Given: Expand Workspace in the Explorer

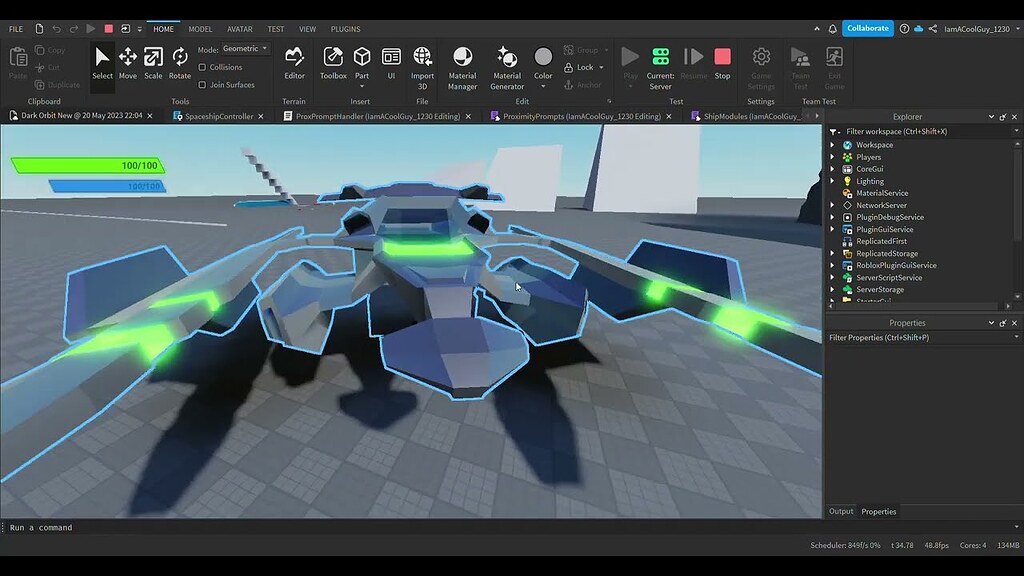Looking at the screenshot, I should click(x=834, y=144).
